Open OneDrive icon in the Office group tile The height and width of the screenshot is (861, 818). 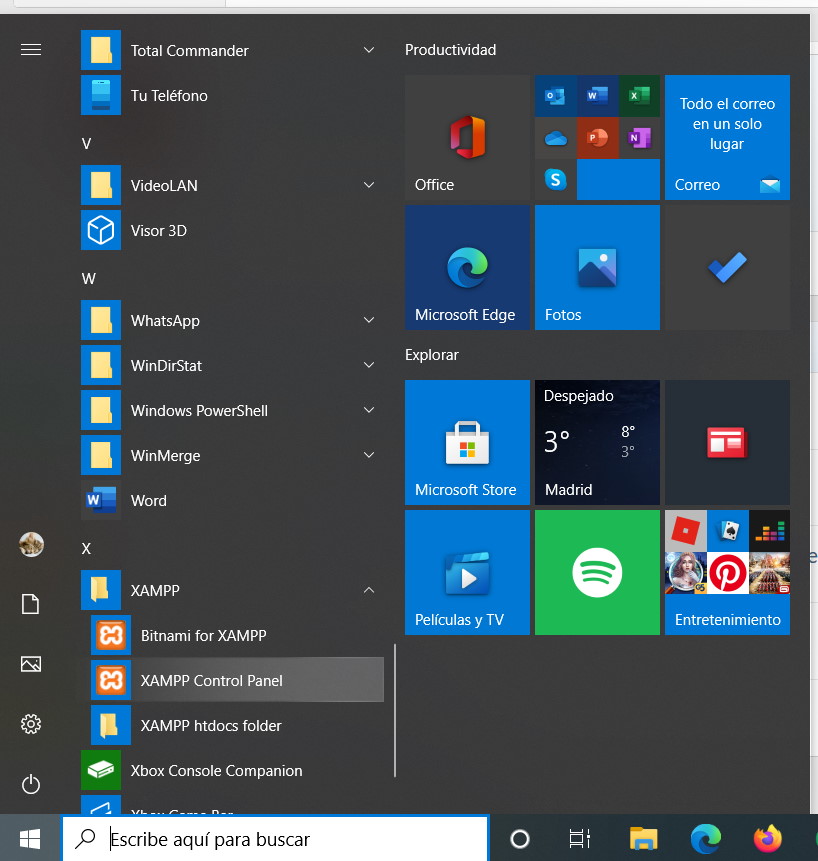[x=556, y=138]
